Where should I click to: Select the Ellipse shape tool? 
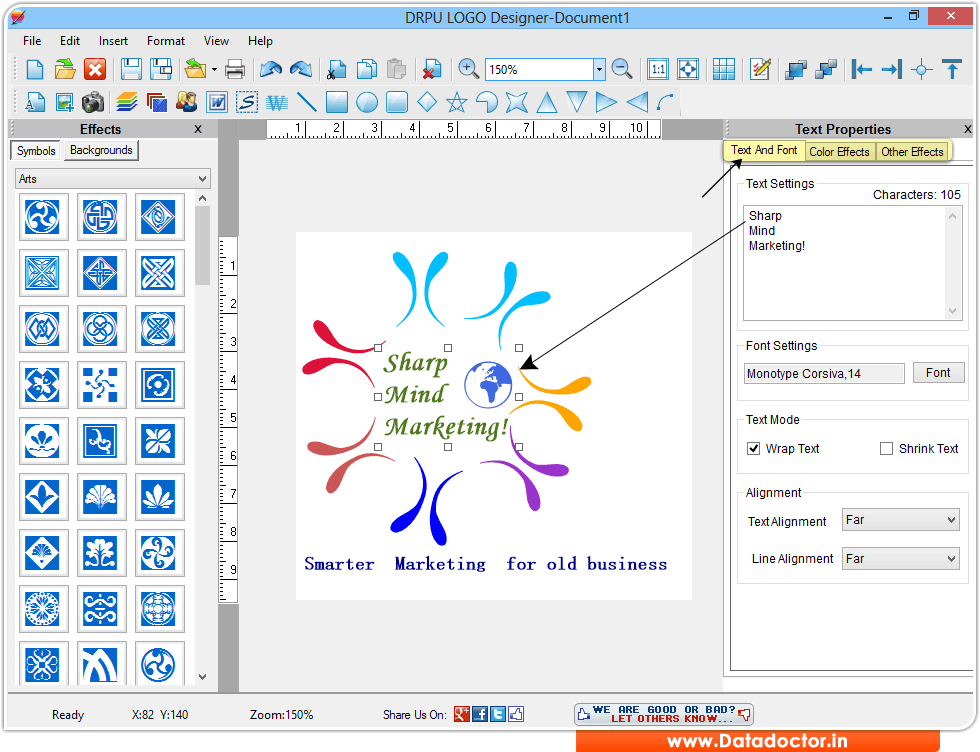[x=366, y=101]
